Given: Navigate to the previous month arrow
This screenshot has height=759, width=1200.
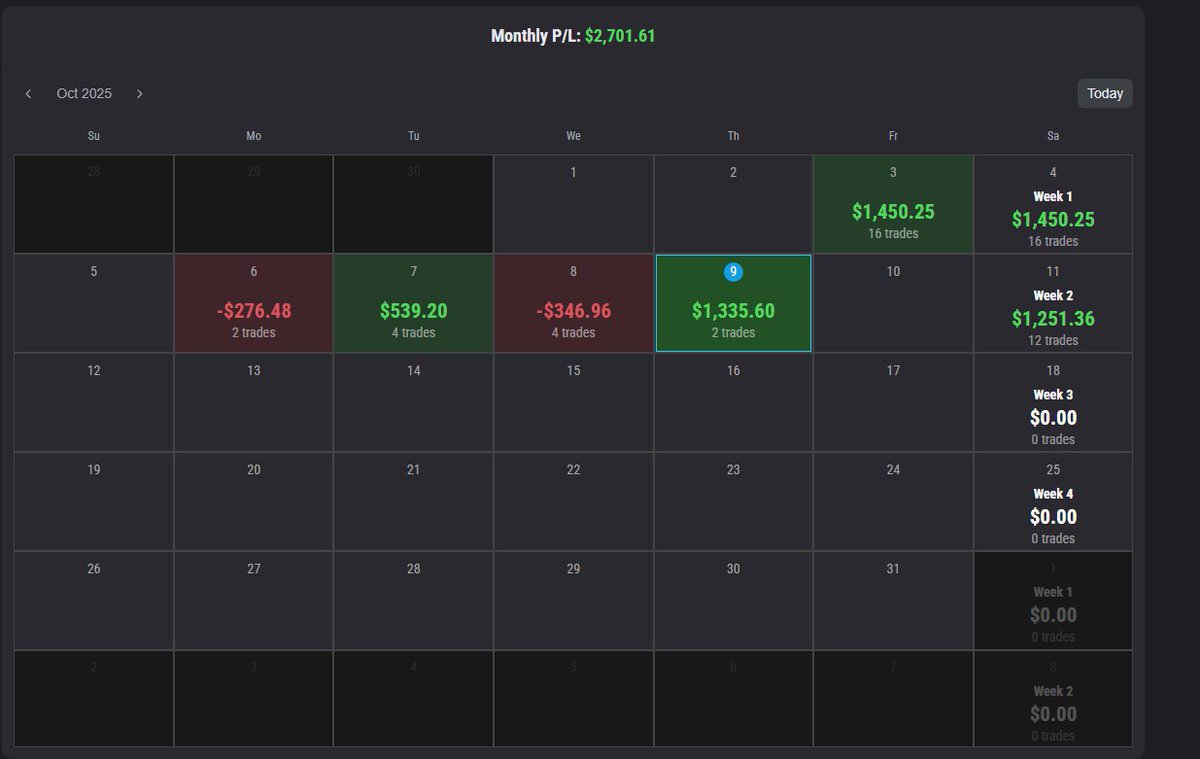Looking at the screenshot, I should pos(28,93).
